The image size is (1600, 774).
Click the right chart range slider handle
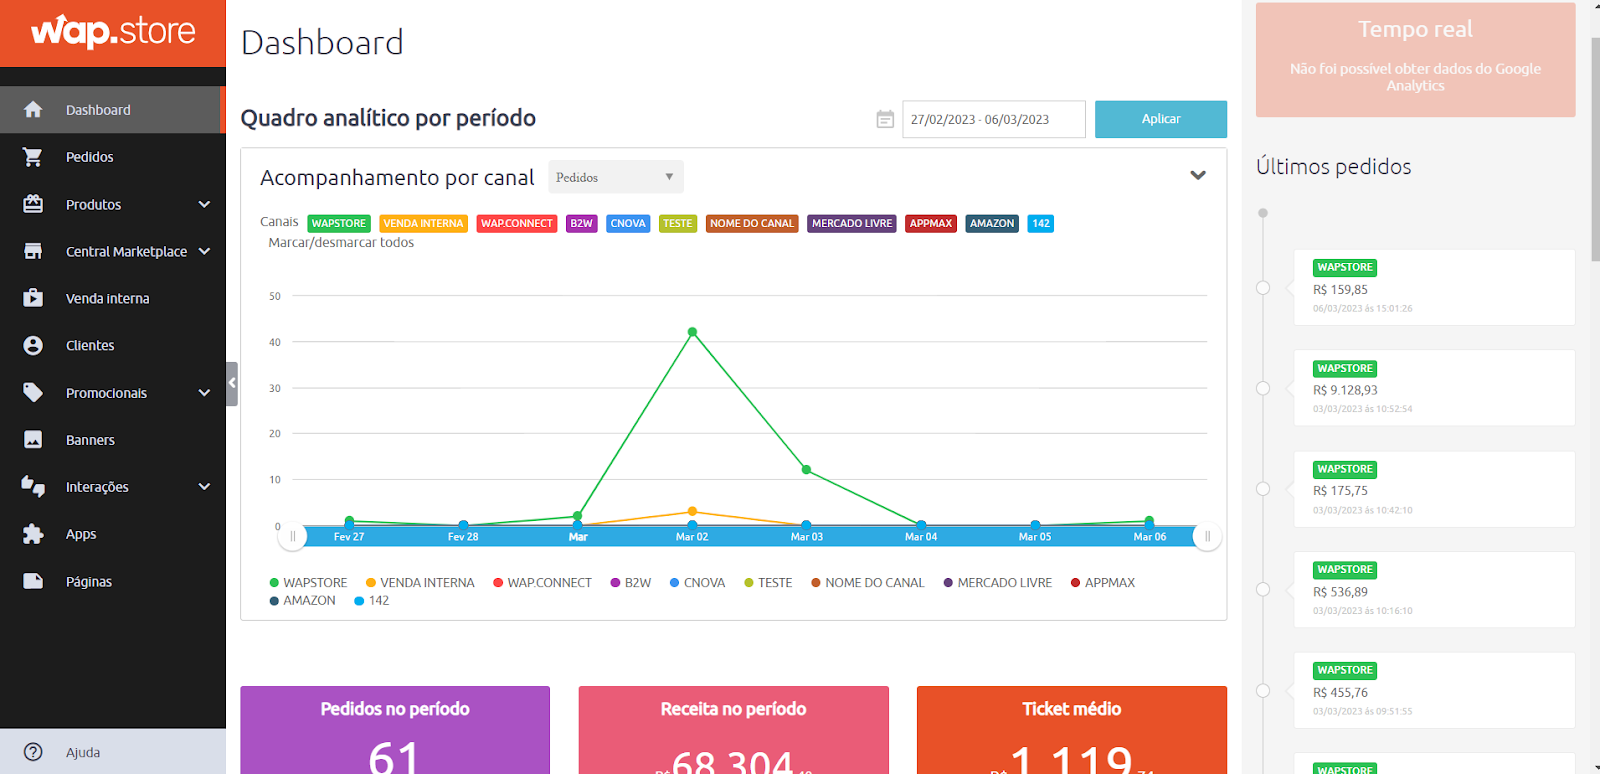click(1208, 537)
